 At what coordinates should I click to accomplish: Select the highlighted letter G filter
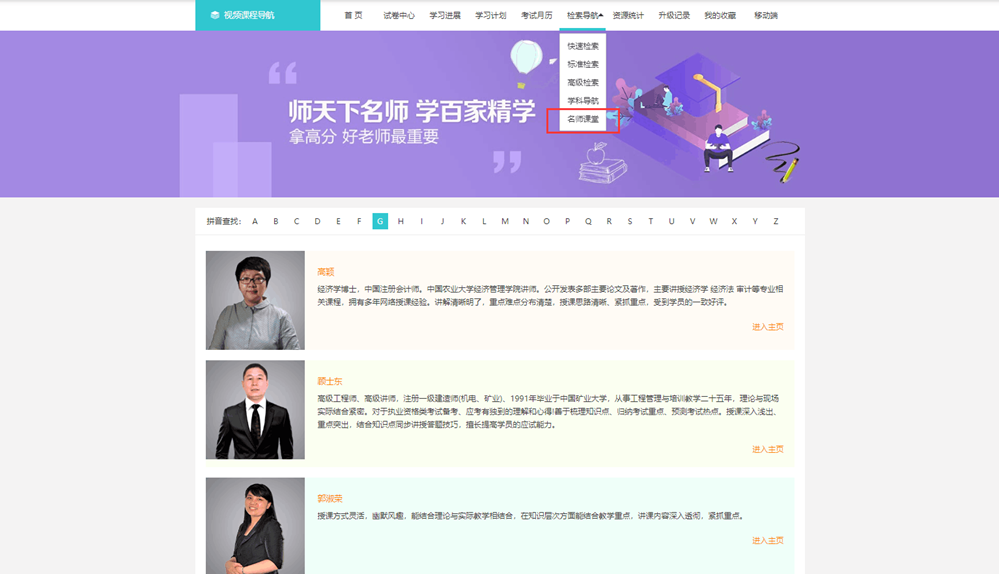[380, 221]
